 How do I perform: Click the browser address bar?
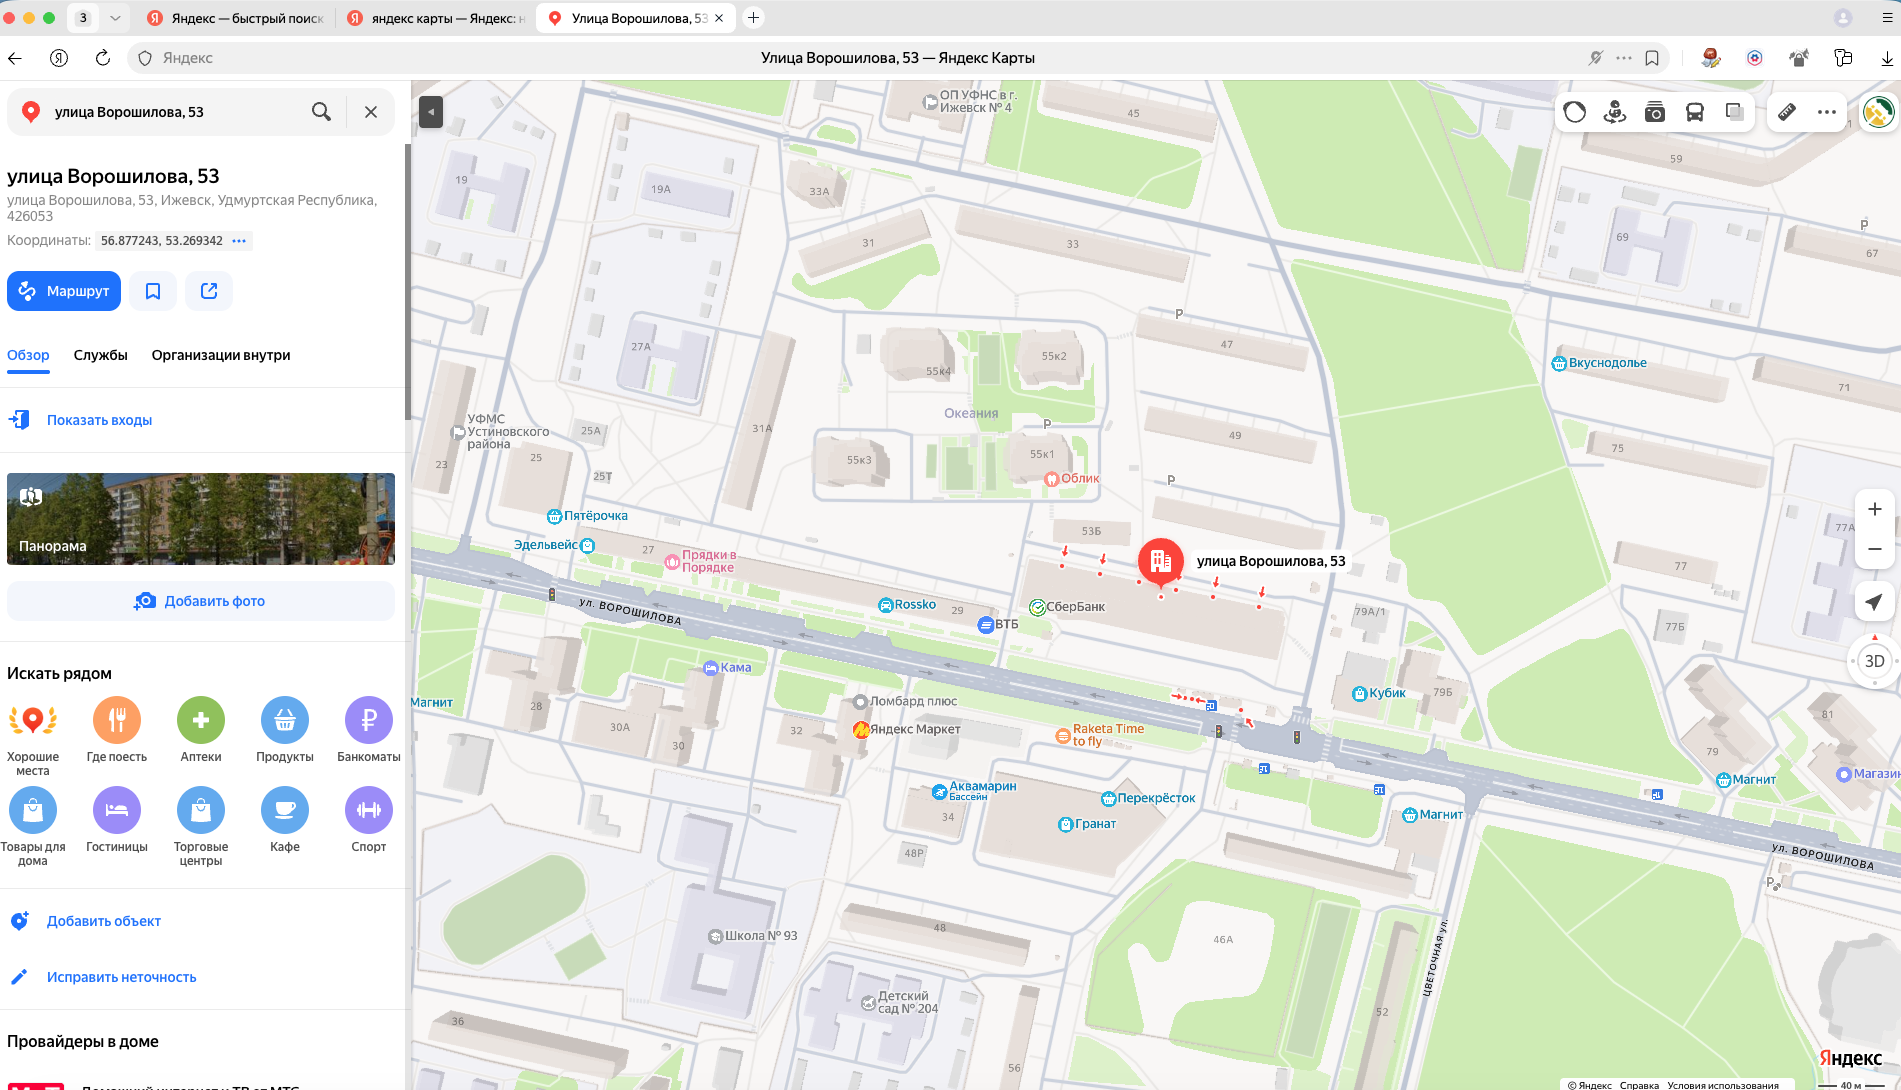(897, 58)
